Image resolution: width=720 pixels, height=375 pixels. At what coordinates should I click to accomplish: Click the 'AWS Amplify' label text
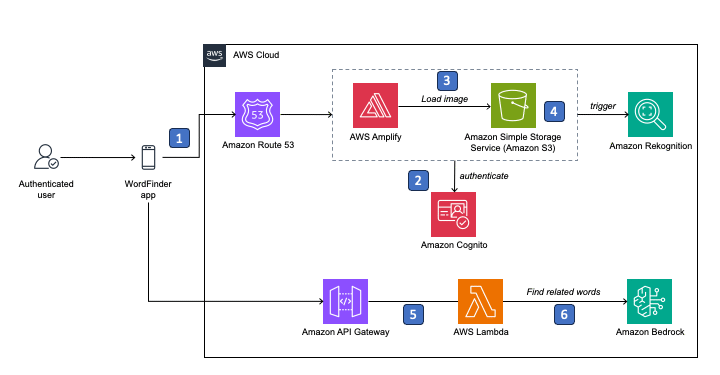point(375,137)
